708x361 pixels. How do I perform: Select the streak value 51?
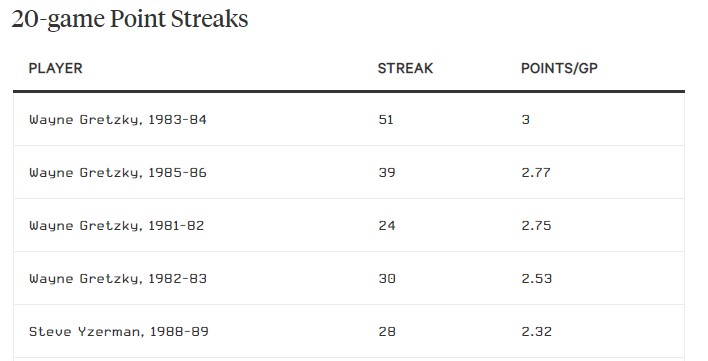[386, 120]
